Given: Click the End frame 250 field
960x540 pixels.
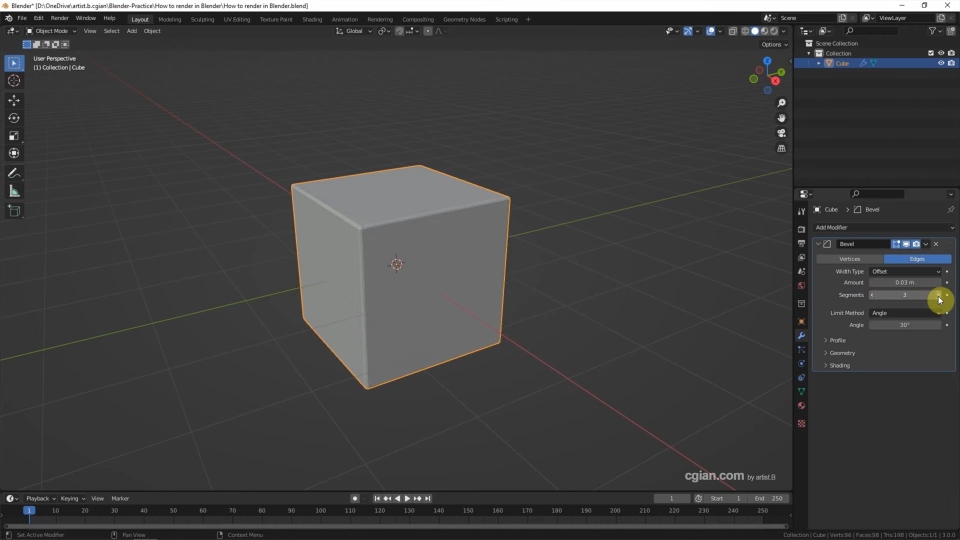Looking at the screenshot, I should (x=770, y=498).
